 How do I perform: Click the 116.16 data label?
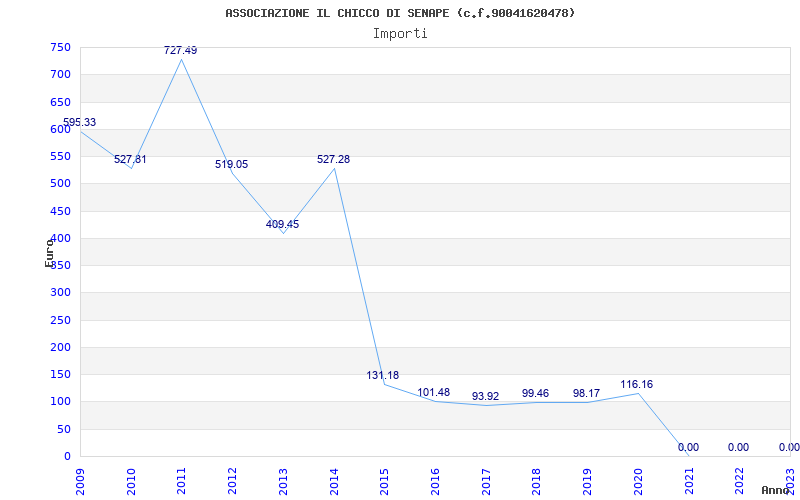(637, 384)
